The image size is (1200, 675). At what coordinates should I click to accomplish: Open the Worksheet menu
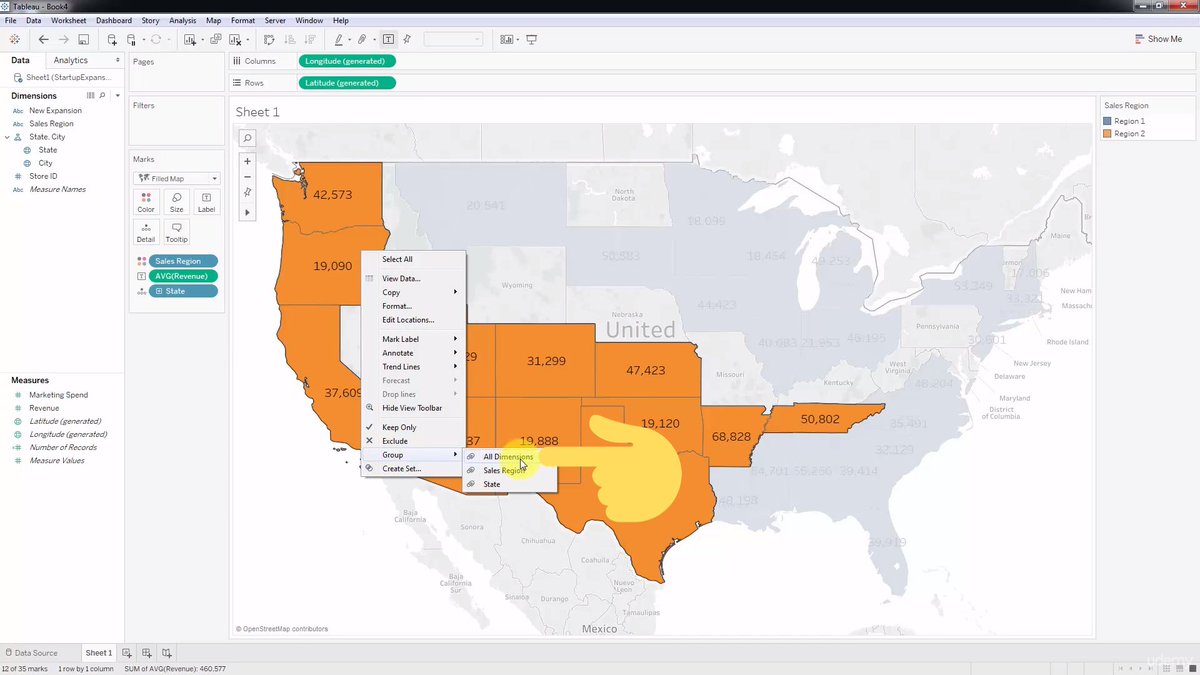coord(68,20)
